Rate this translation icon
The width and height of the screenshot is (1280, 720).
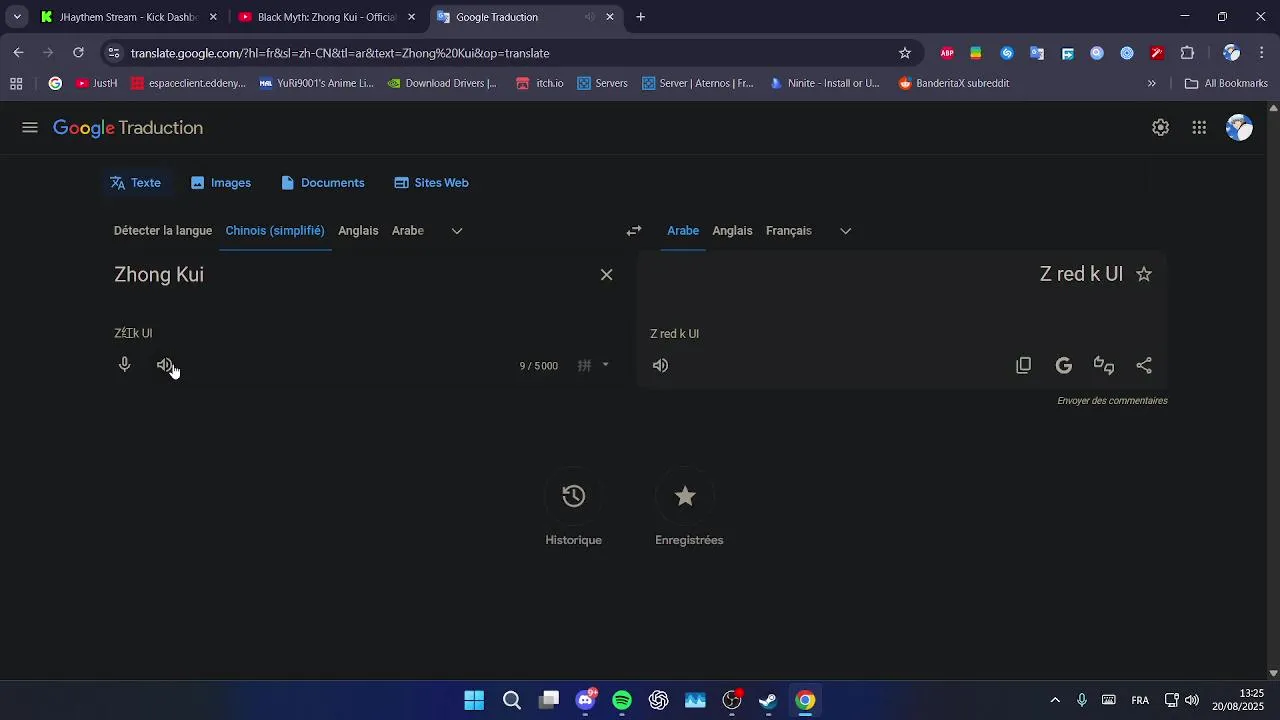pyautogui.click(x=1104, y=366)
